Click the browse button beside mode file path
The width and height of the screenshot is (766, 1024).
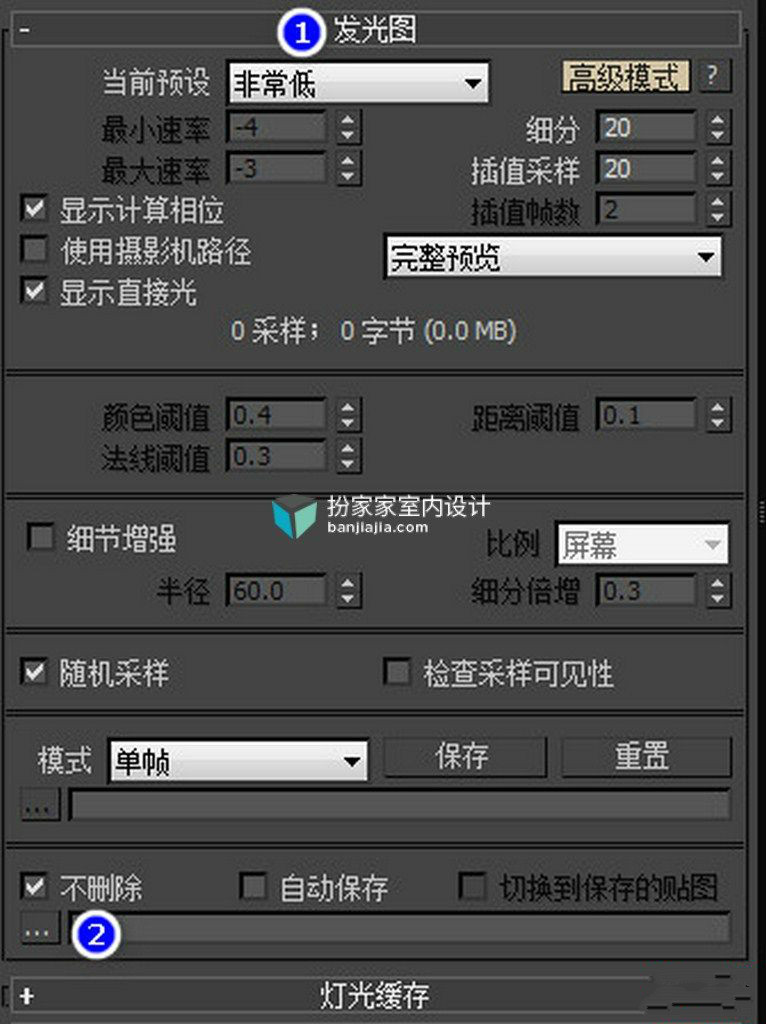(x=39, y=805)
